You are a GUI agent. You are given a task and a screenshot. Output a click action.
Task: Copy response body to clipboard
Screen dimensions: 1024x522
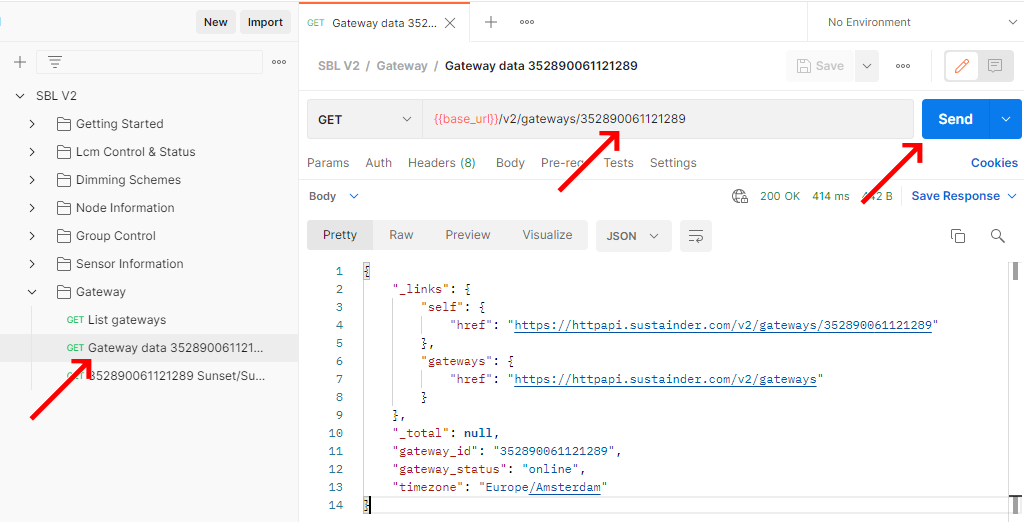tap(957, 236)
